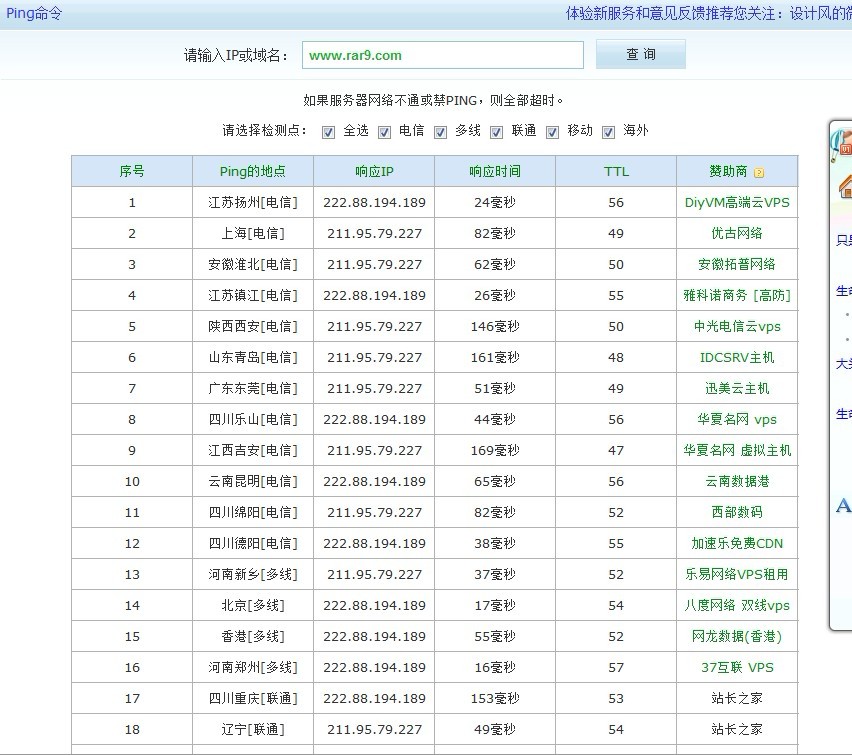
Task: Select the 四川重庆[联通] location cell
Action: click(x=253, y=698)
